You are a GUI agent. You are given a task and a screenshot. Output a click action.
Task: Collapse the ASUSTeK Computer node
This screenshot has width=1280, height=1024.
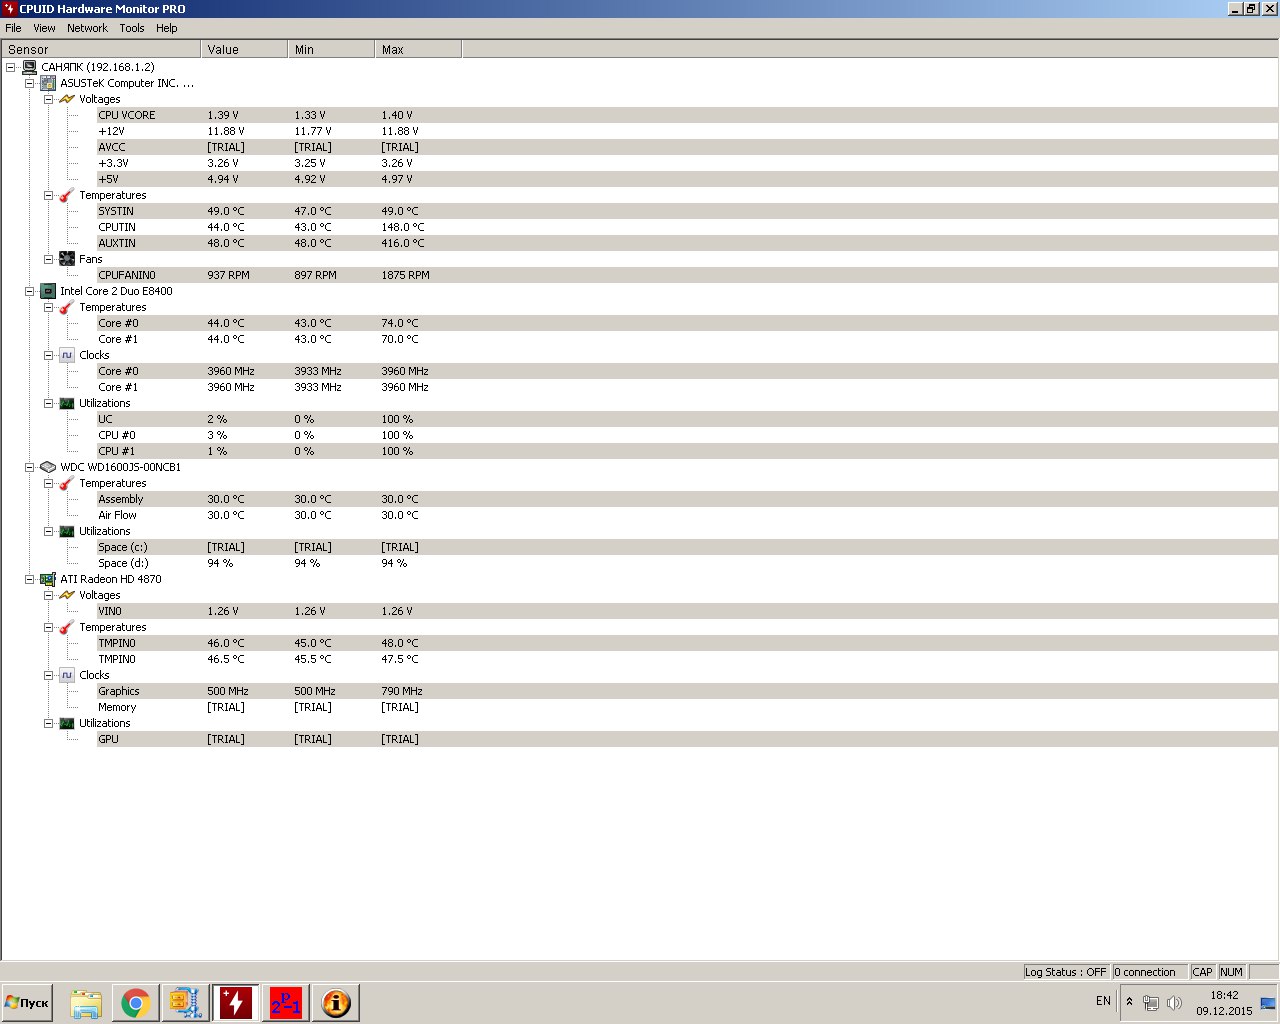point(30,83)
